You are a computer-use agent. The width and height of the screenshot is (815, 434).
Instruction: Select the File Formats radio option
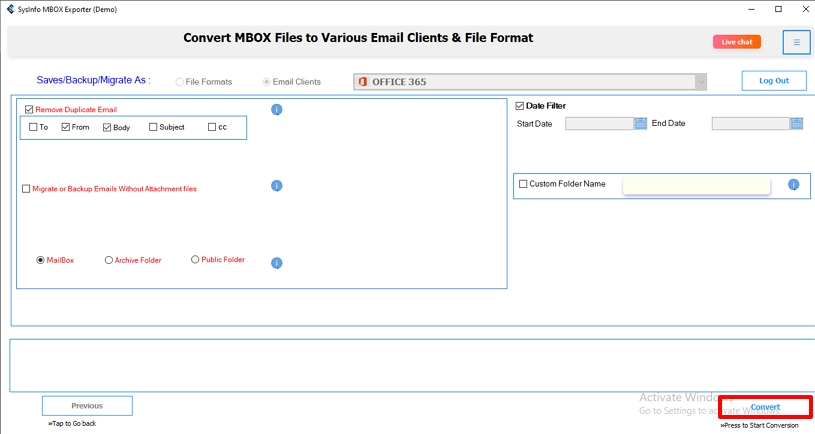tap(179, 82)
